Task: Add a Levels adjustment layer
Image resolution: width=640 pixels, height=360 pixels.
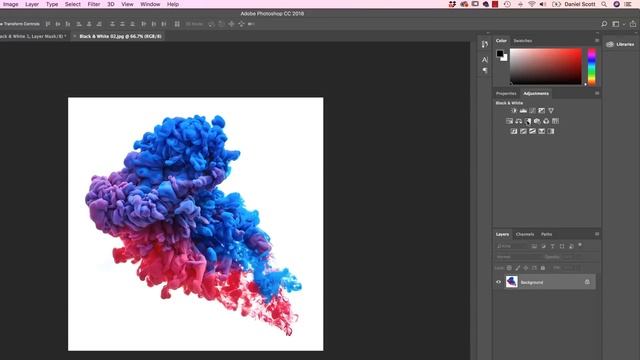Action: pyautogui.click(x=523, y=111)
